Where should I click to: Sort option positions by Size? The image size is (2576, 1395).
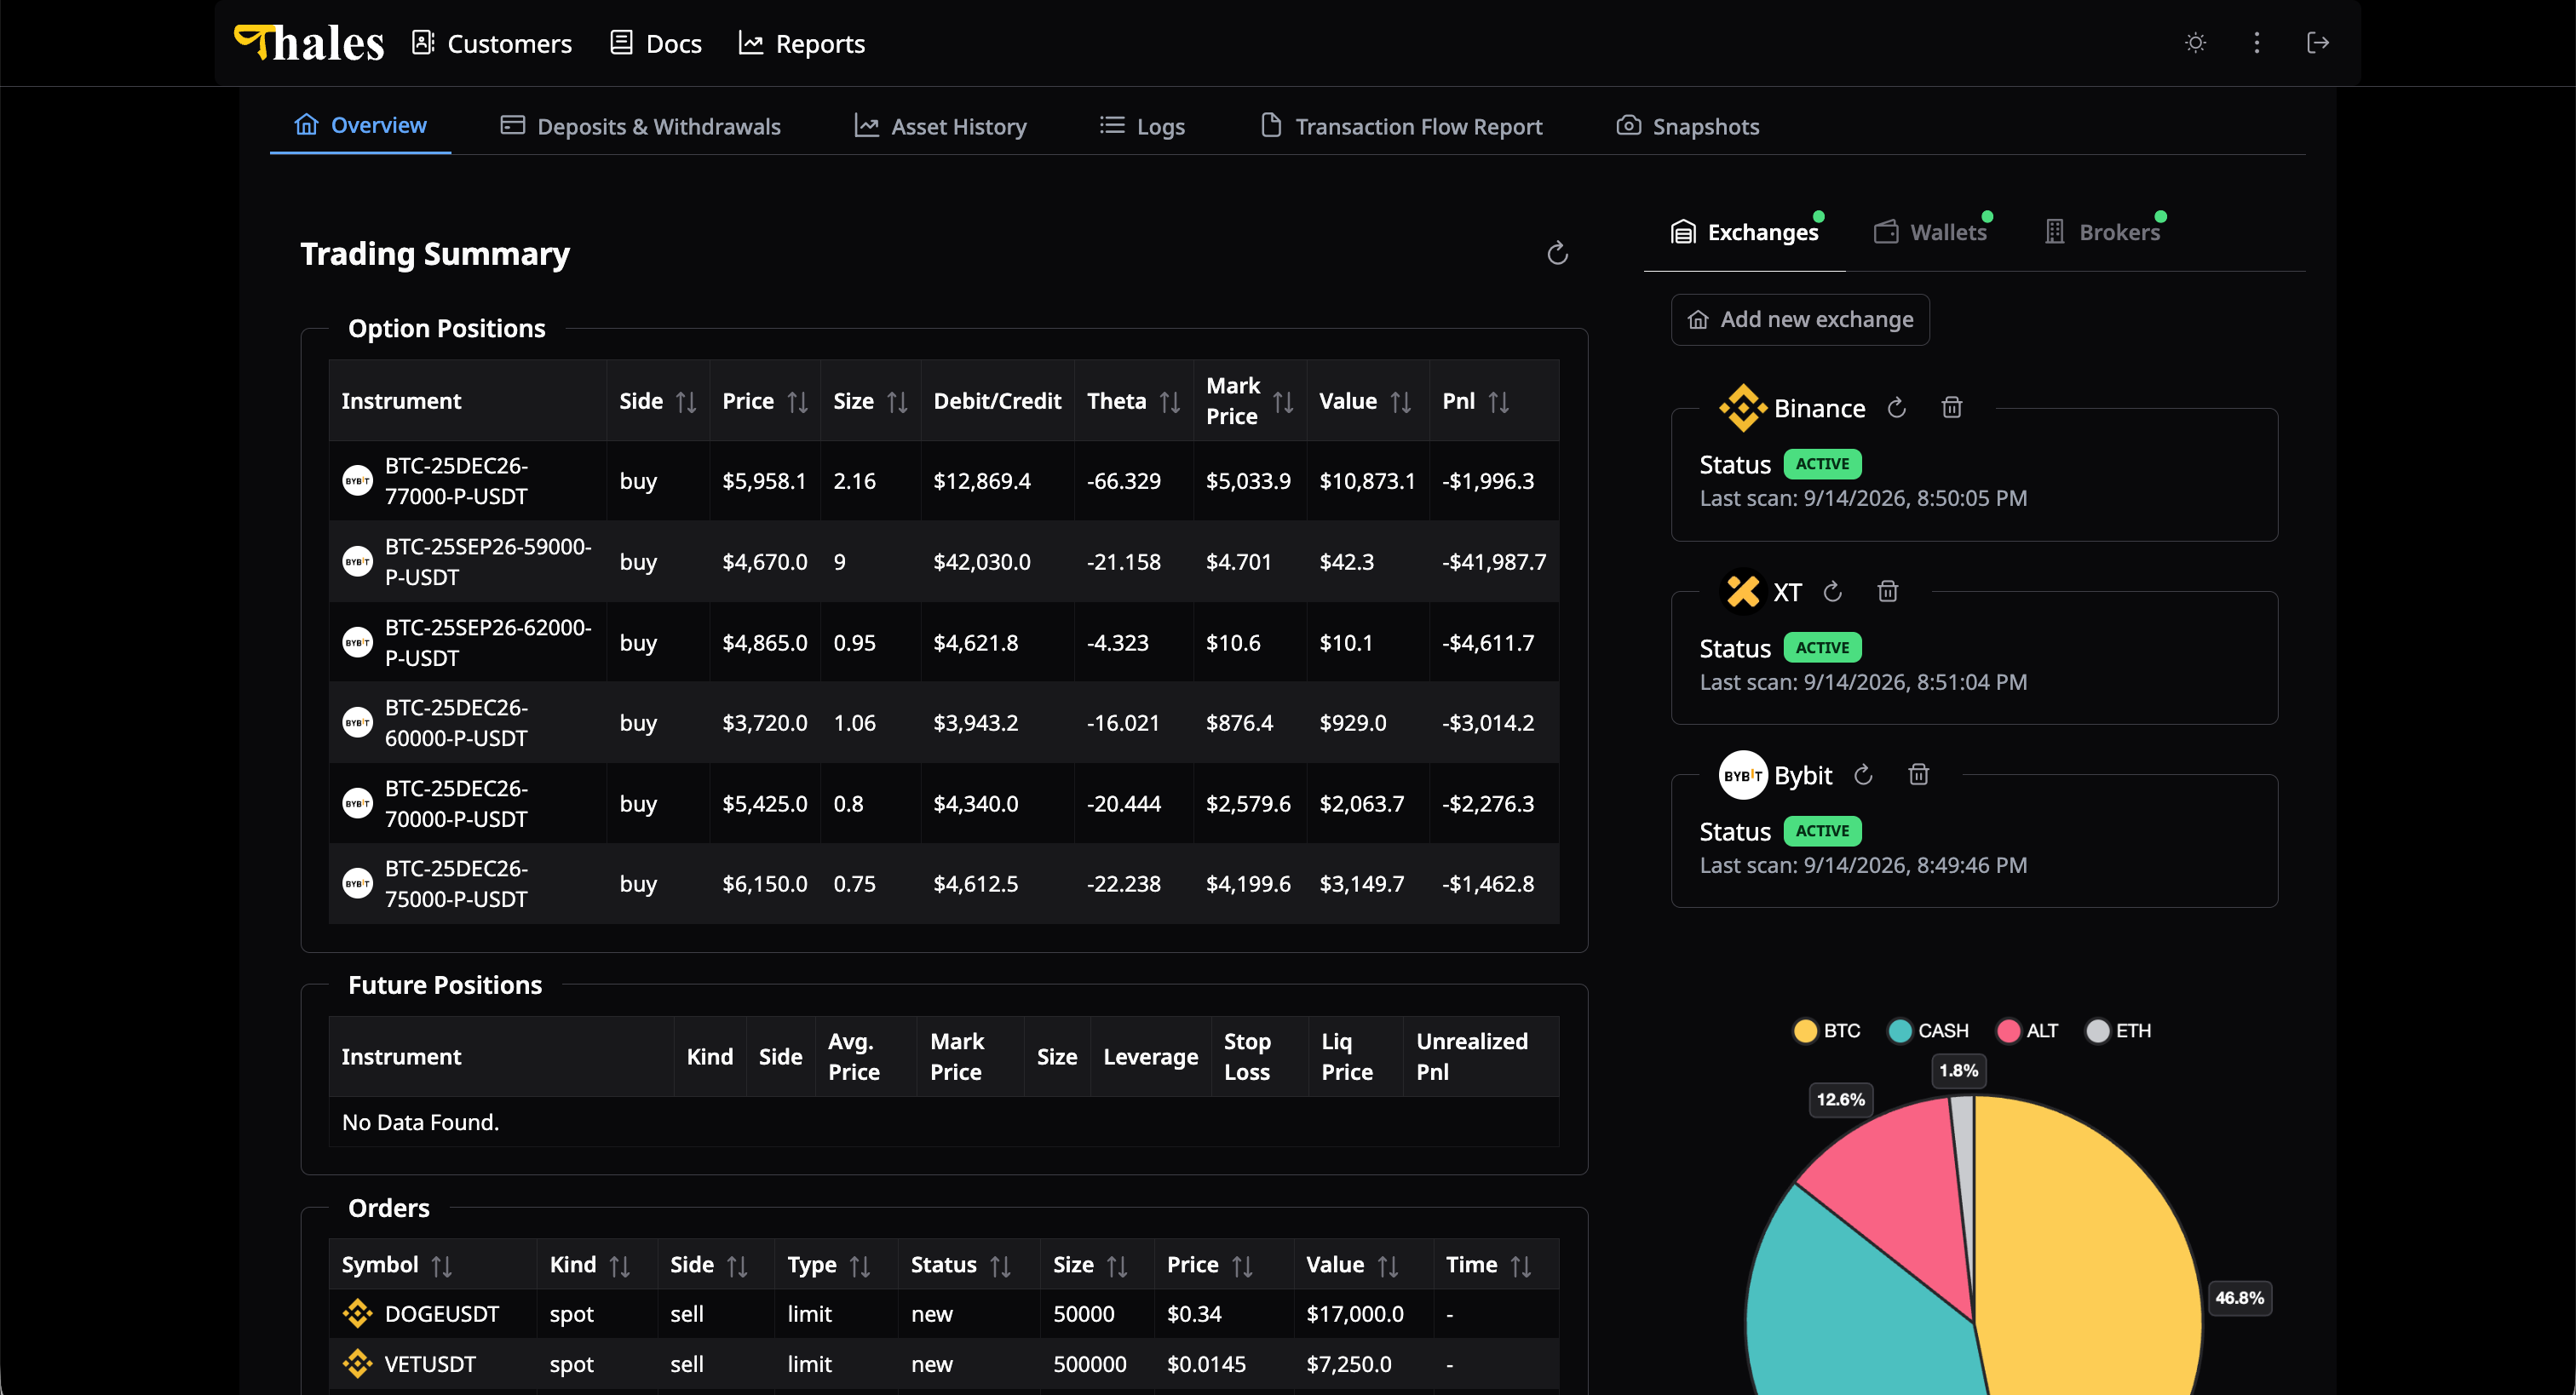[897, 402]
